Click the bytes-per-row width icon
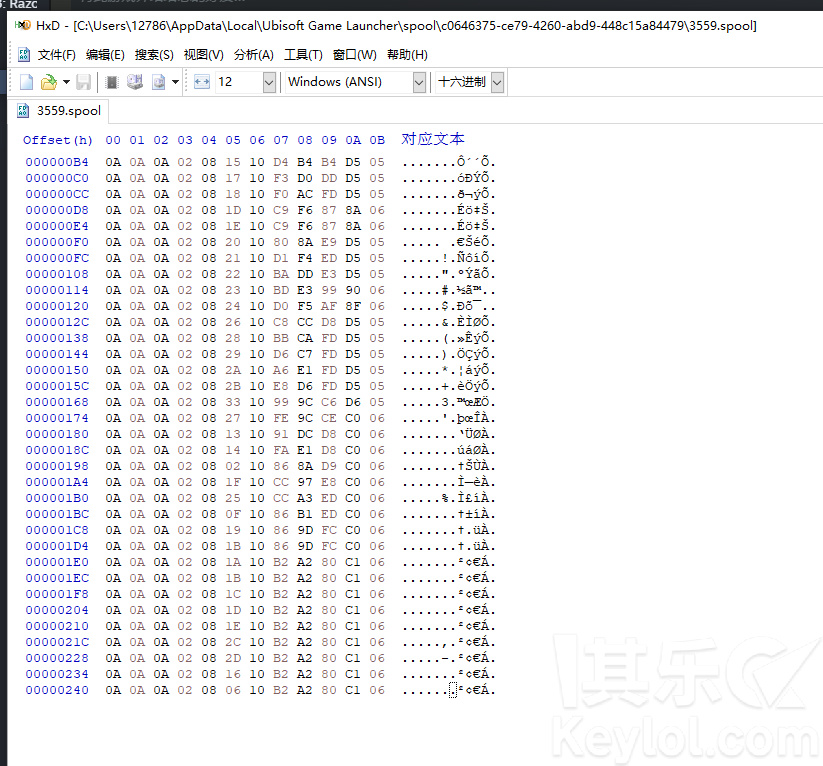 pos(202,82)
